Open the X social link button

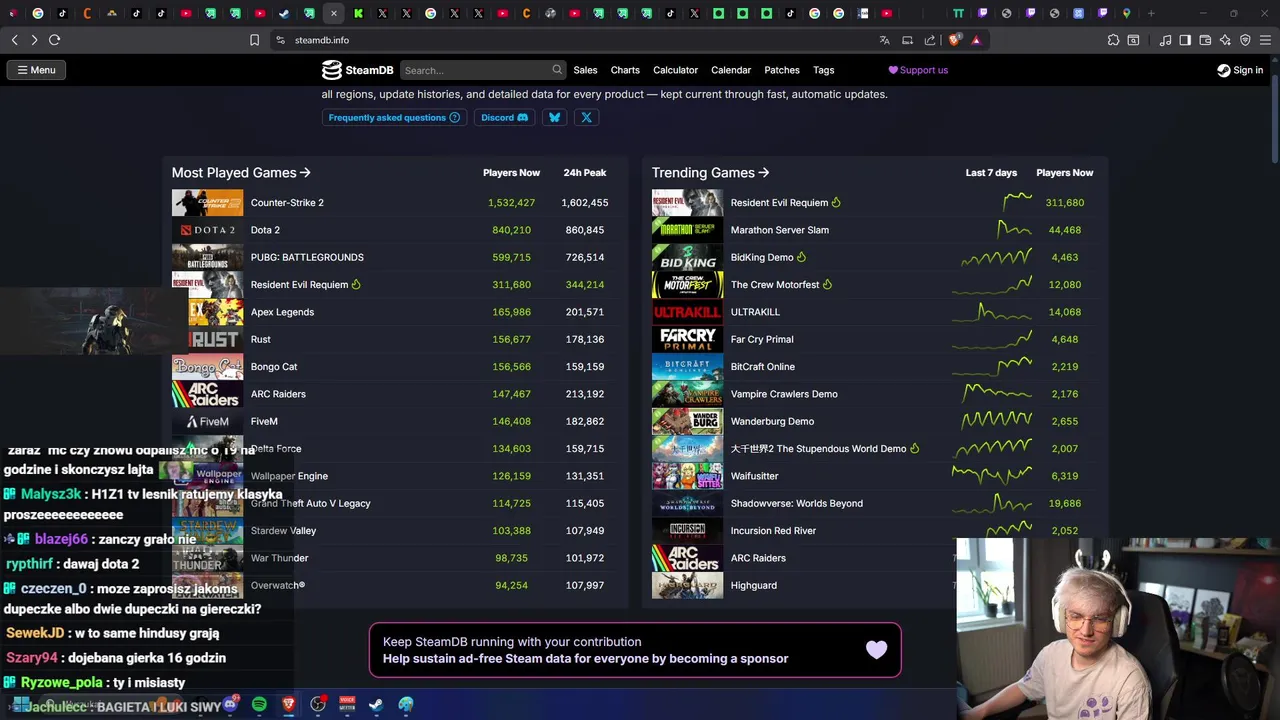click(x=587, y=117)
